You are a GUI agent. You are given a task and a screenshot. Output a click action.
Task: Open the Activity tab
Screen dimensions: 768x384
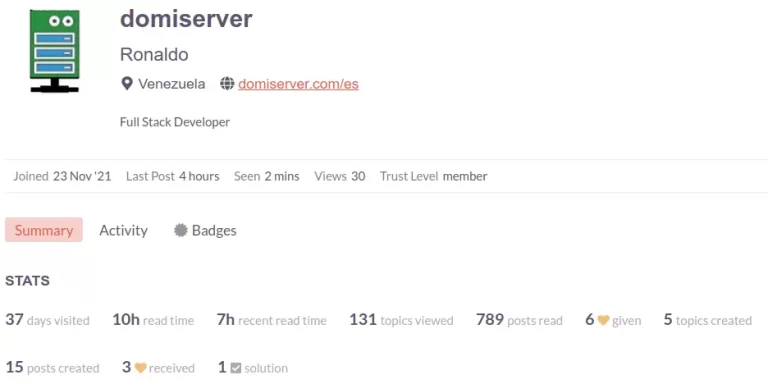pyautogui.click(x=123, y=230)
